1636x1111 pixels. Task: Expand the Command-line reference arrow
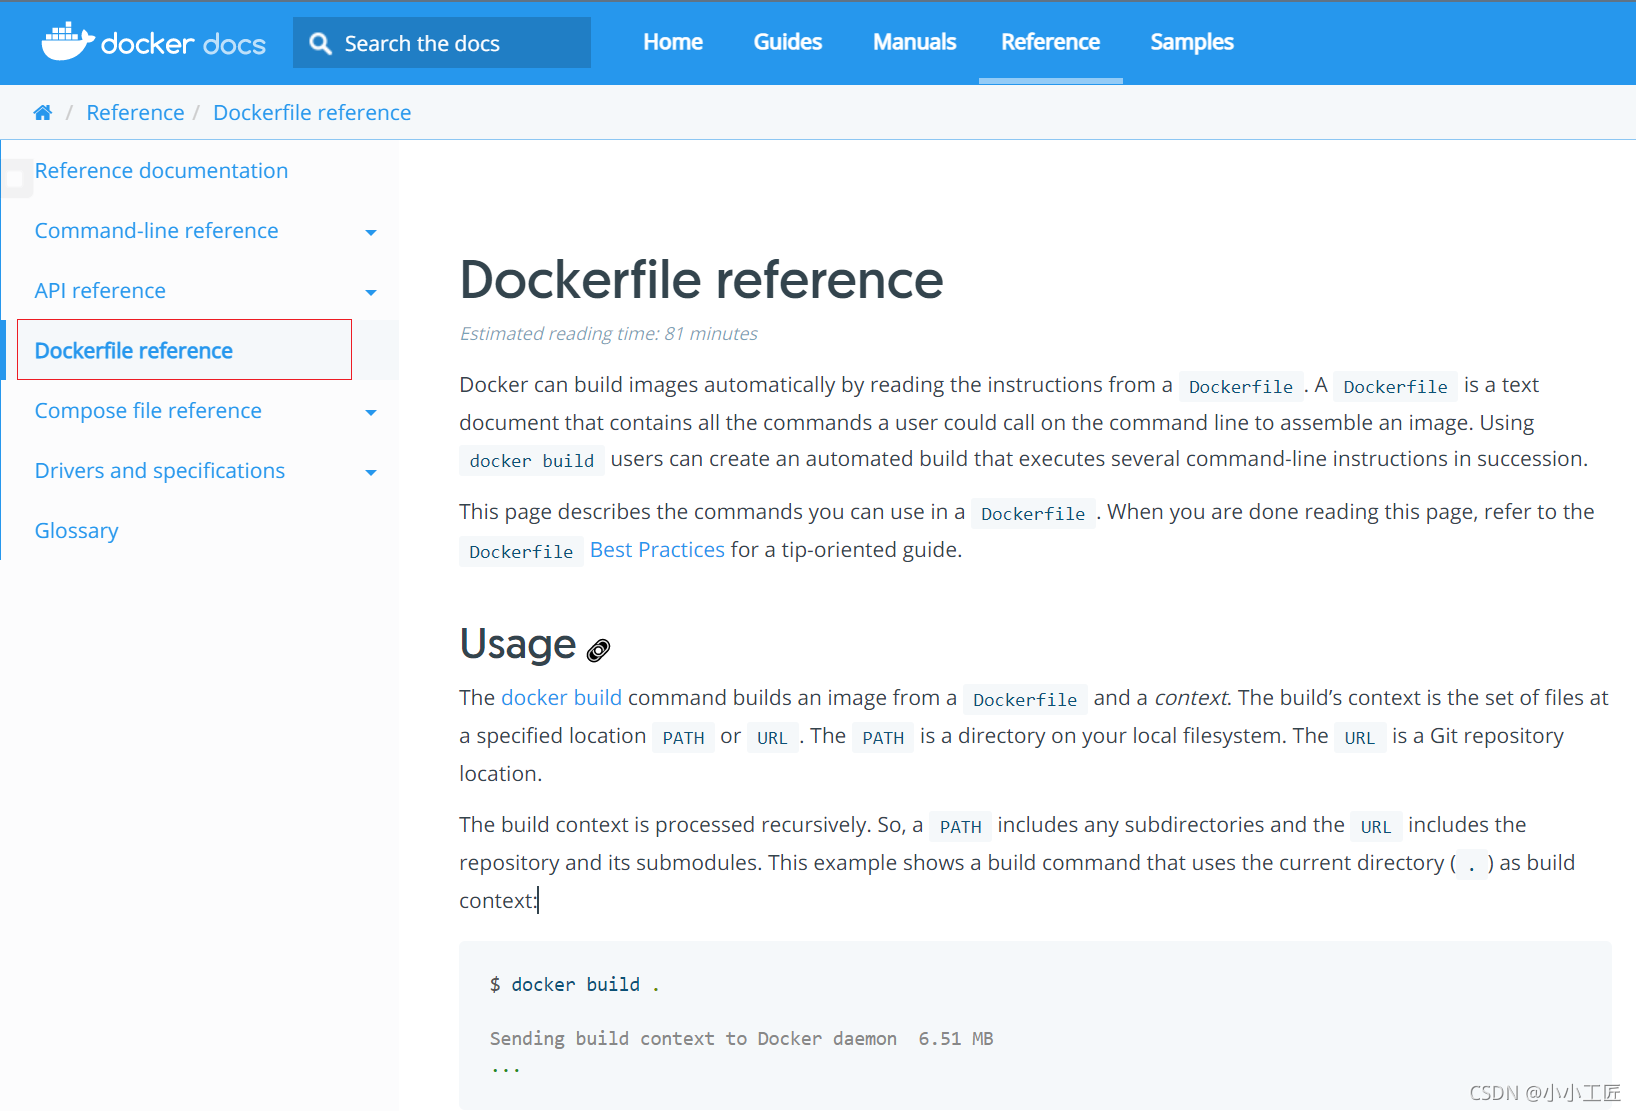pos(371,232)
